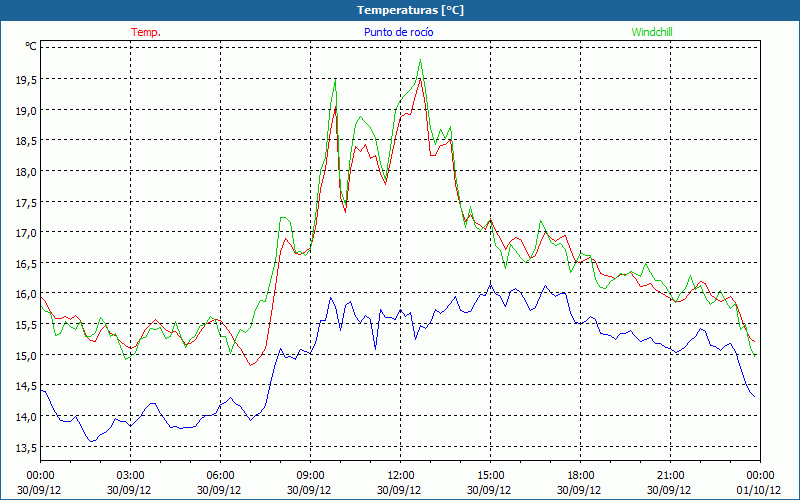Click the "03:00" time label
Viewport: 800px width, 500px height.
[x=131, y=476]
